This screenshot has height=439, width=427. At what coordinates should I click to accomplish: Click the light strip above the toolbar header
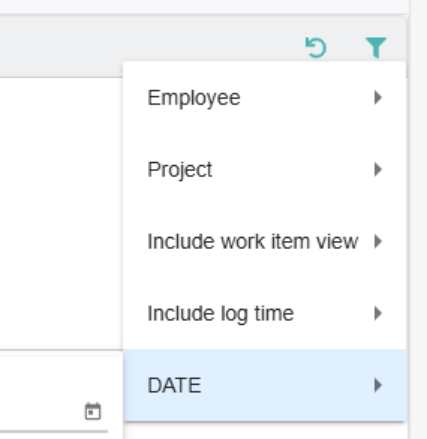[204, 7]
